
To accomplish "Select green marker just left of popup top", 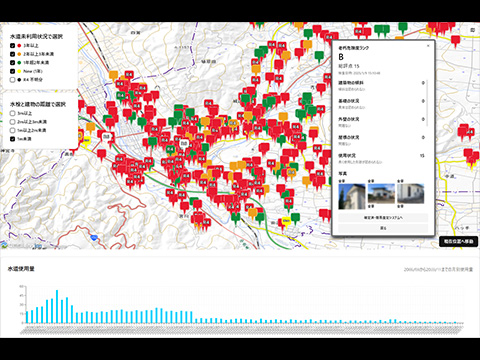I will point(319,56).
